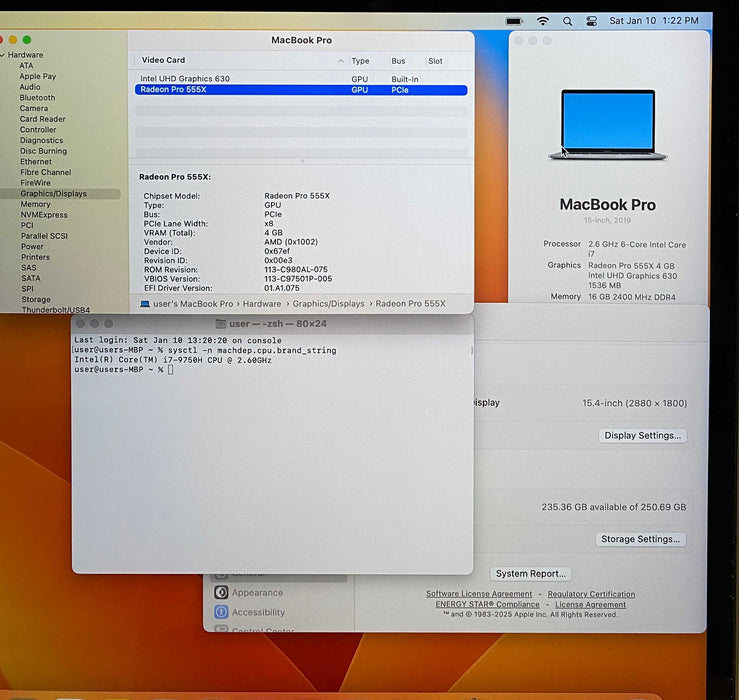
Task: Click the 113-C980AL-075 ROM Revision value
Action: (x=296, y=270)
